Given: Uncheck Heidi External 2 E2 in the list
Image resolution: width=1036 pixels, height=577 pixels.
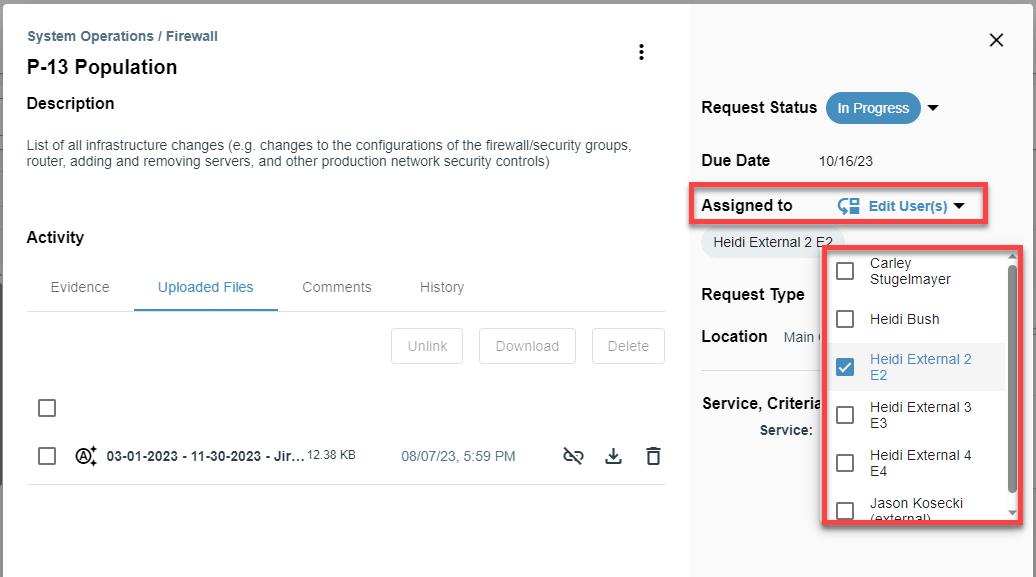Looking at the screenshot, I should point(845,366).
